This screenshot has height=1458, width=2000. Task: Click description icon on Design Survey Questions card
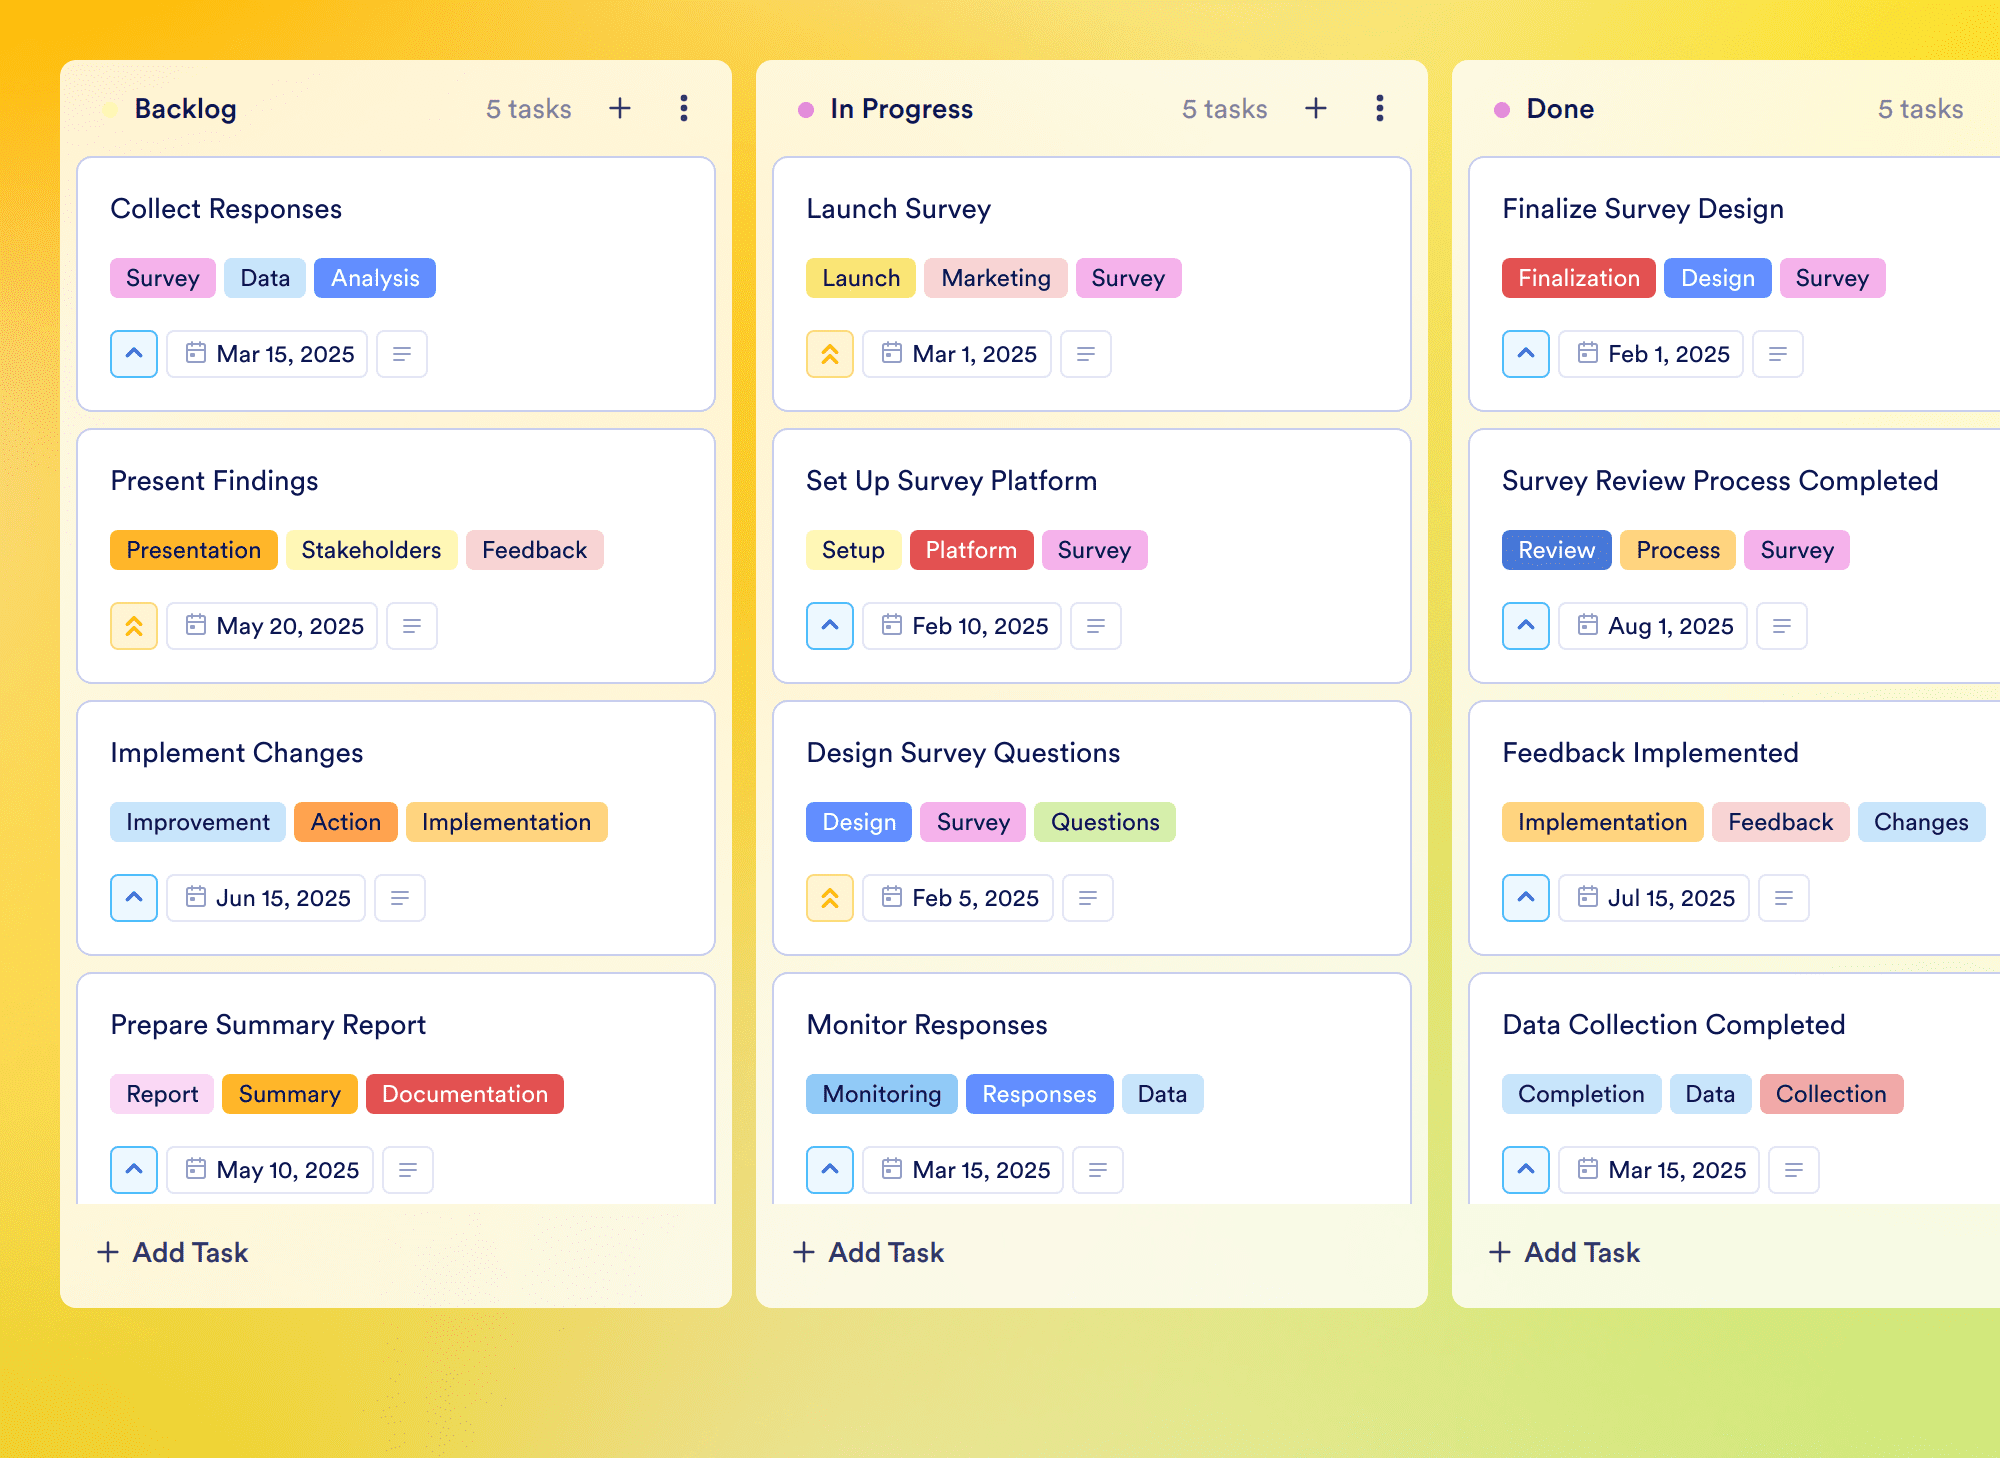[x=1088, y=898]
